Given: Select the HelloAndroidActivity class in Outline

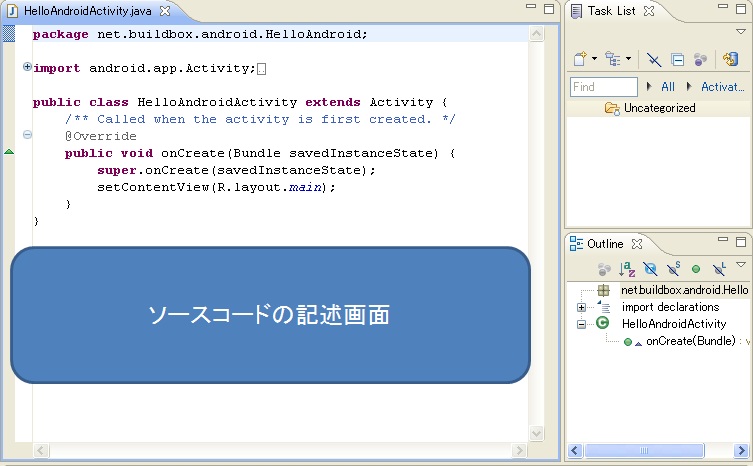Looking at the screenshot, I should point(674,324).
